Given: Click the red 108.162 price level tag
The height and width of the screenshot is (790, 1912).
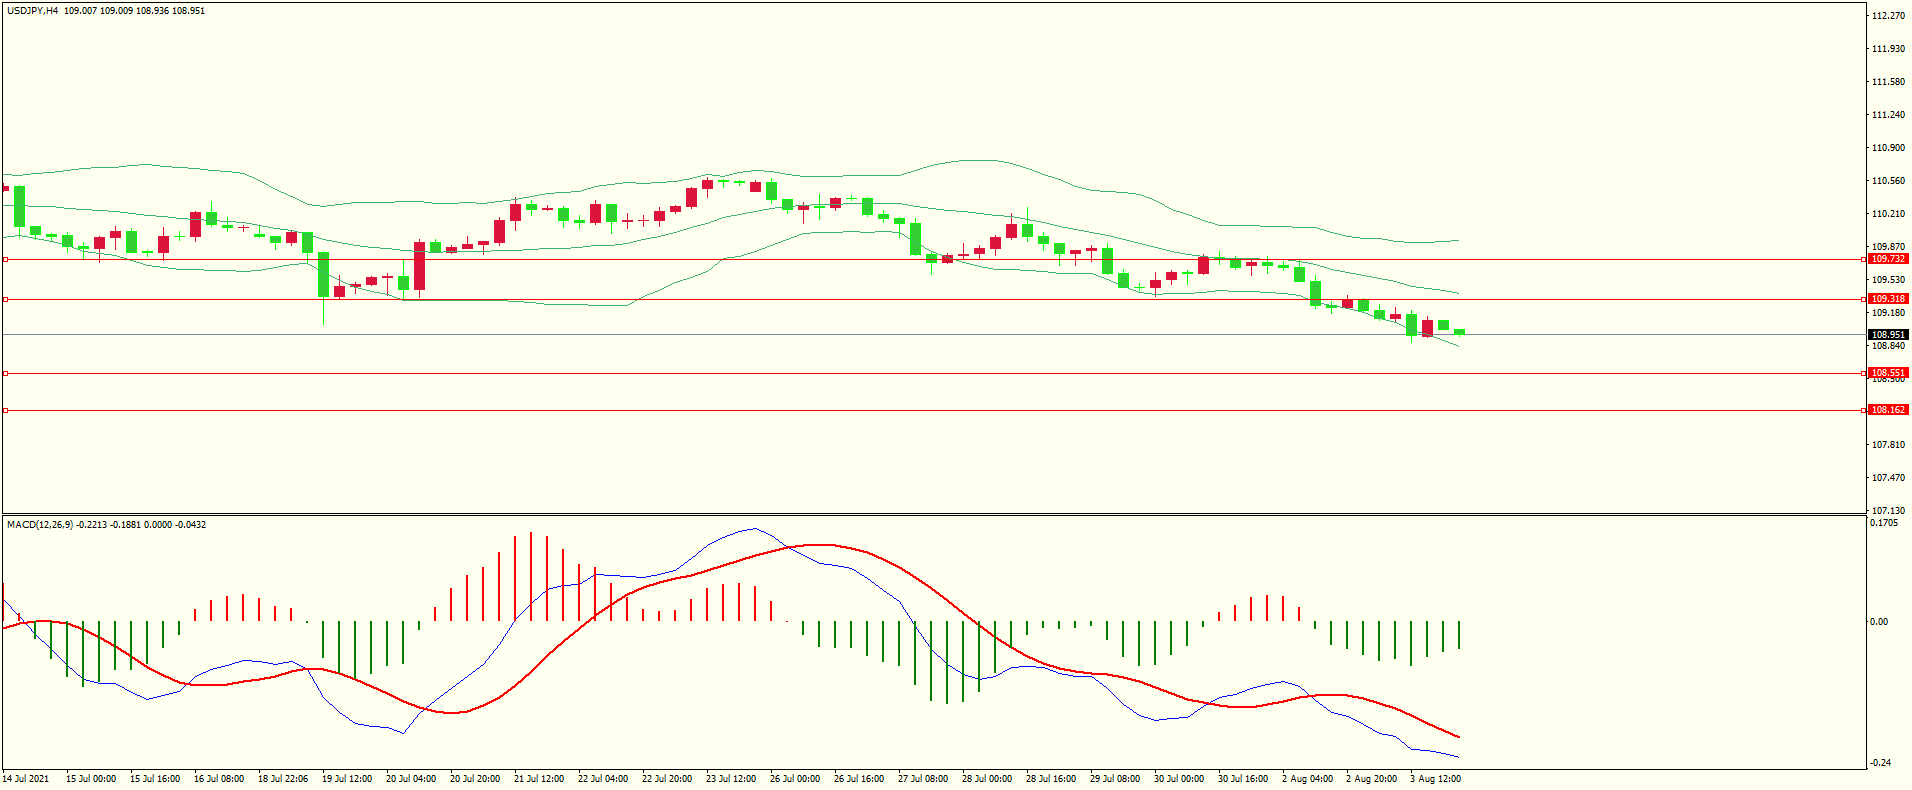Looking at the screenshot, I should point(1888,410).
